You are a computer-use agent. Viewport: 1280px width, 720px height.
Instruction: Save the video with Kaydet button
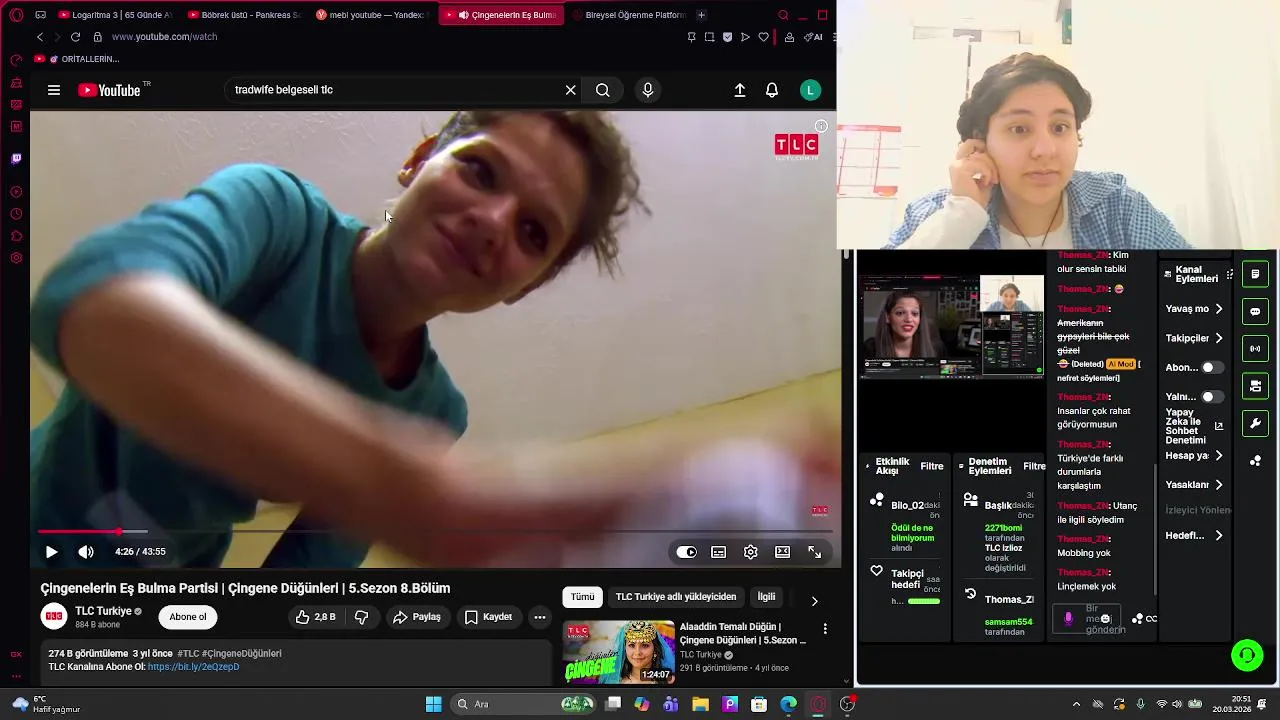click(489, 617)
